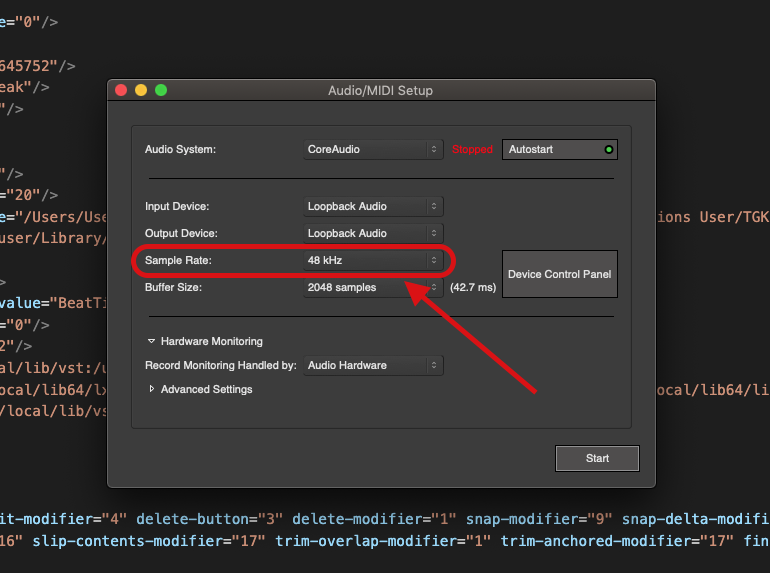Maximize the window with the green button
This screenshot has width=770, height=573.
(x=161, y=90)
